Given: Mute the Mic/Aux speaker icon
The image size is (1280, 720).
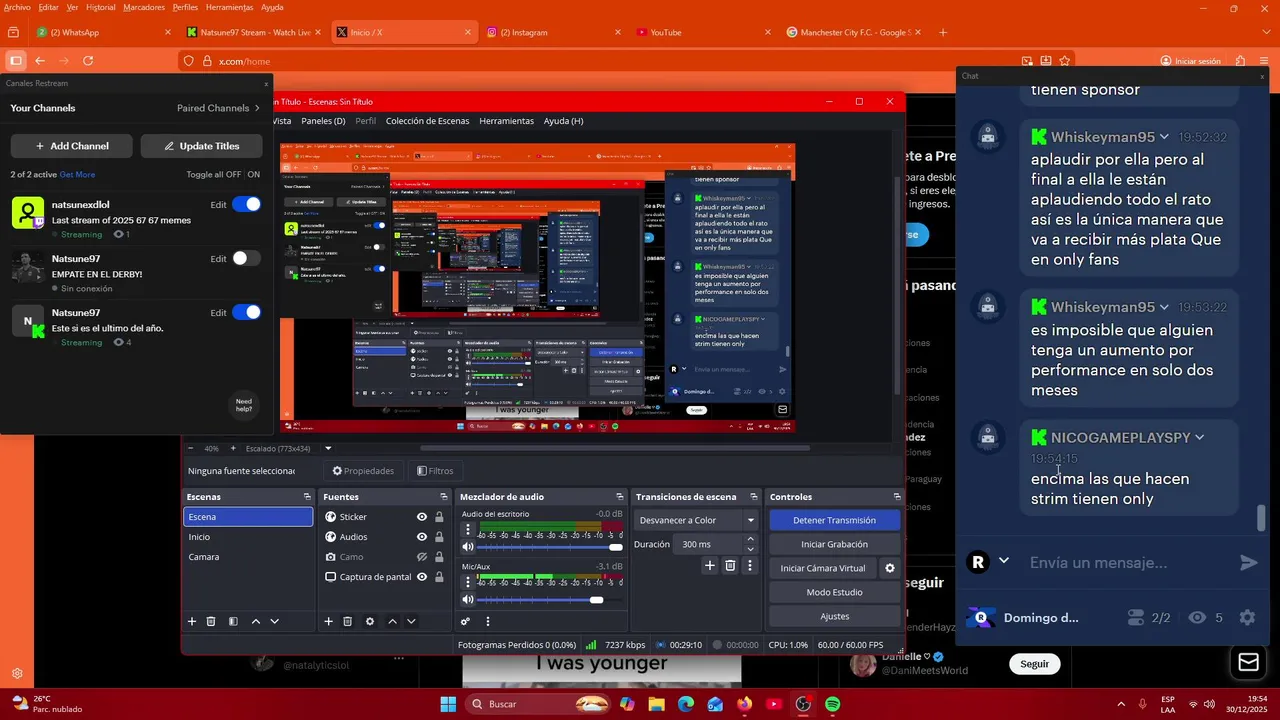Looking at the screenshot, I should [467, 600].
